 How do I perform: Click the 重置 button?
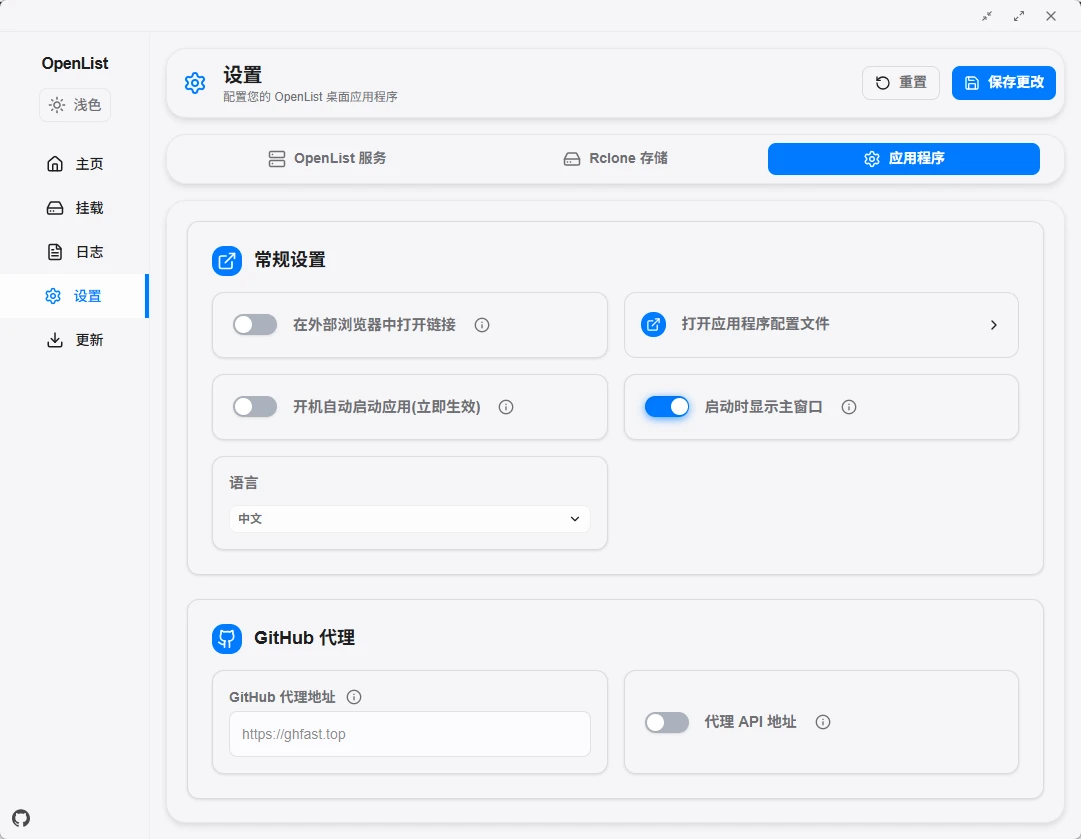point(900,83)
